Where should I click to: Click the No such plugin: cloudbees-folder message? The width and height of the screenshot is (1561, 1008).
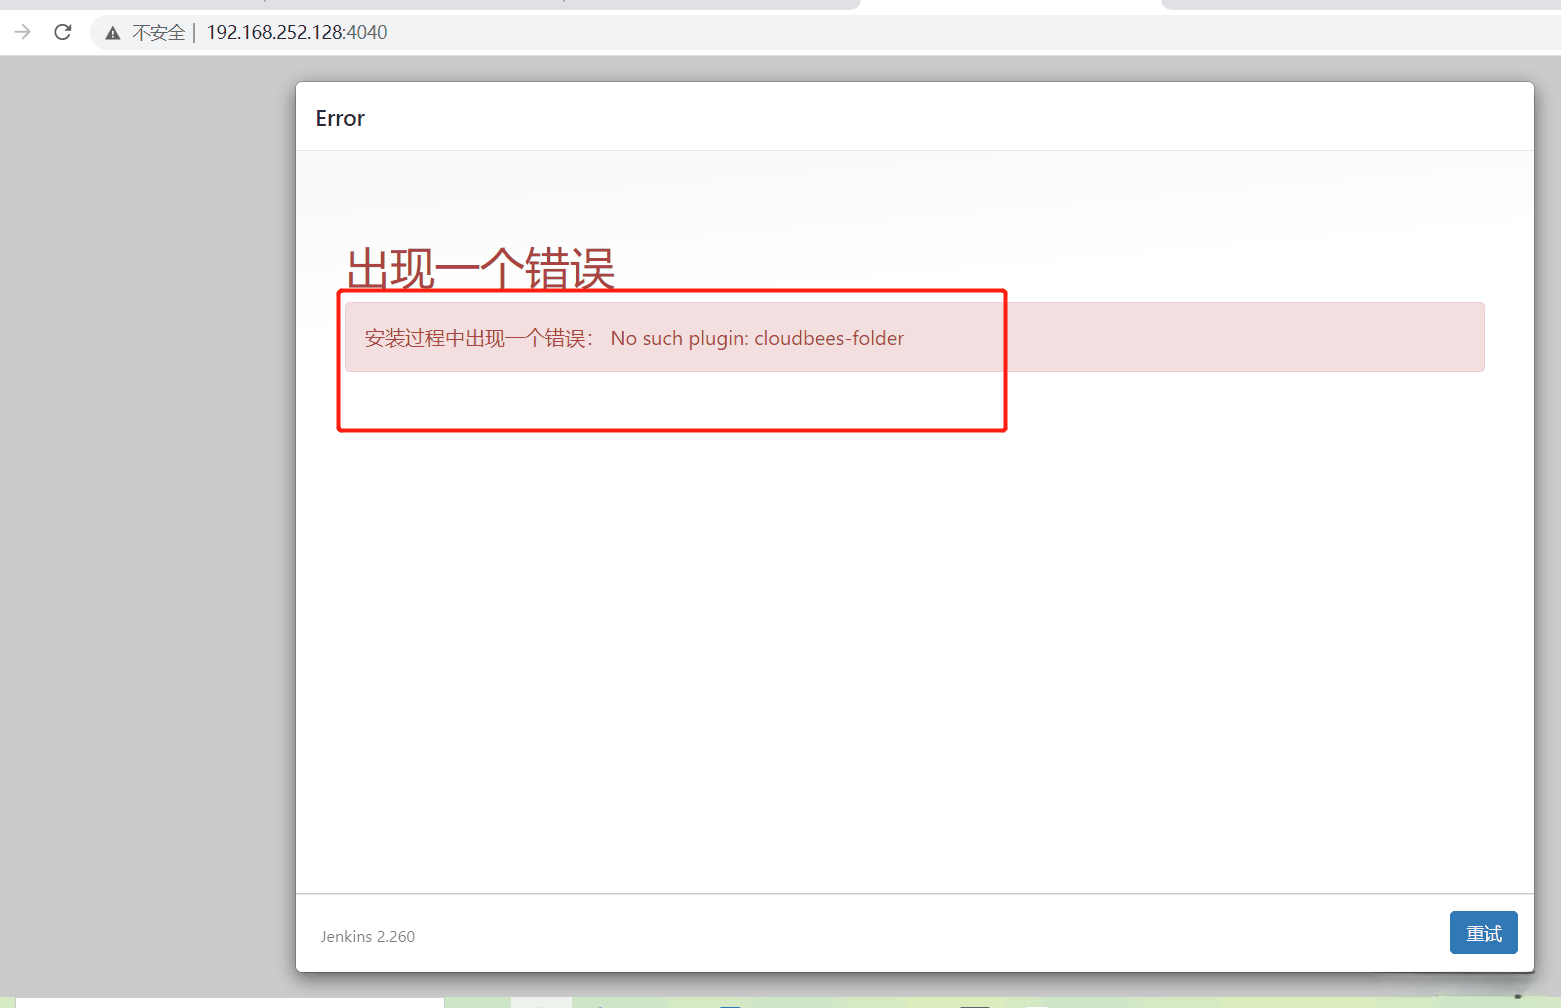pos(756,338)
